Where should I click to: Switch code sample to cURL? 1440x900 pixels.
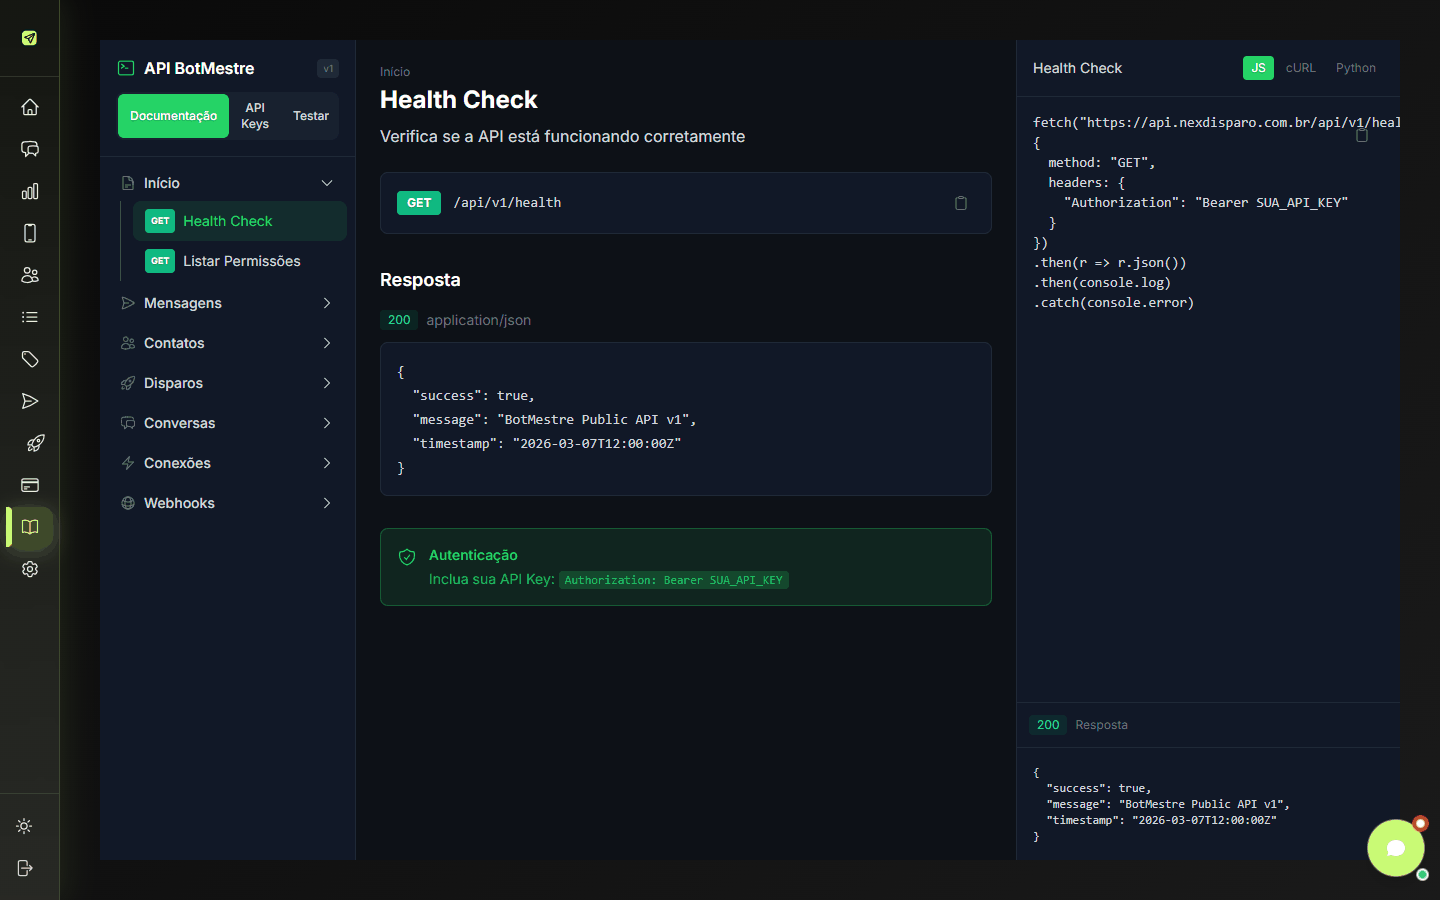(1300, 68)
